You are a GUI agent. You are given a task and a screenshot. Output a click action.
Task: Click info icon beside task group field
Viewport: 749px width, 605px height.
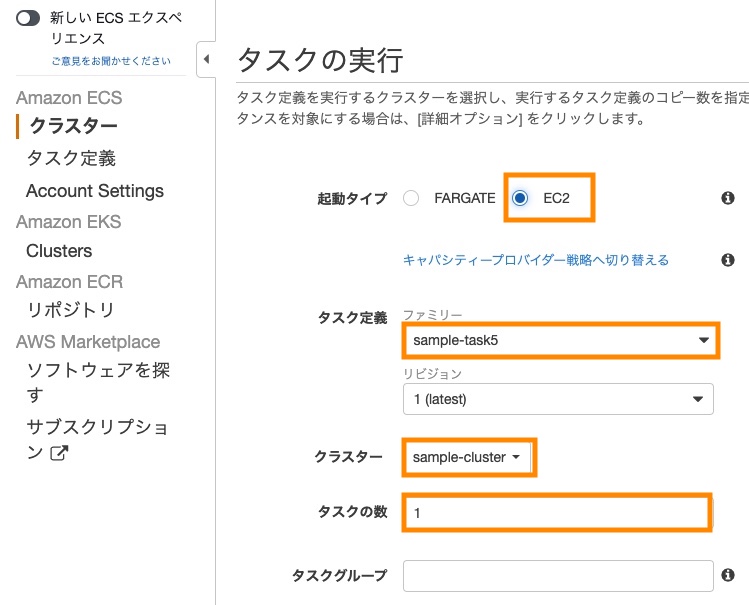727,575
